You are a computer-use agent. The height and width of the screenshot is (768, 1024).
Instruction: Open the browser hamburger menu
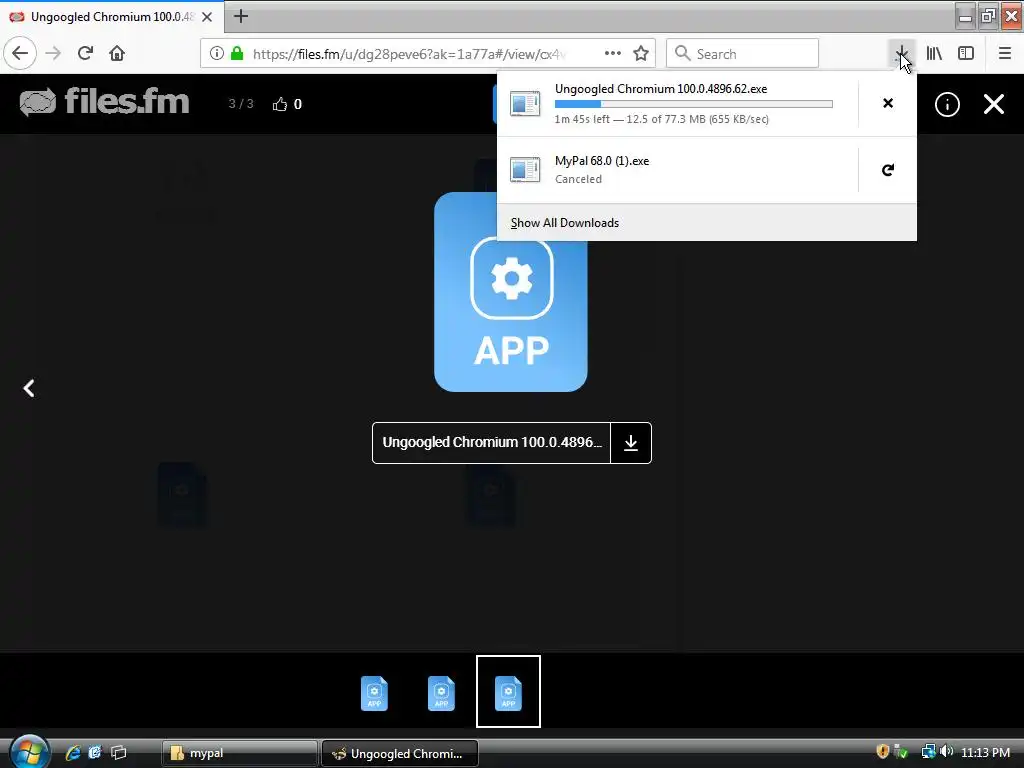[x=1004, y=54]
